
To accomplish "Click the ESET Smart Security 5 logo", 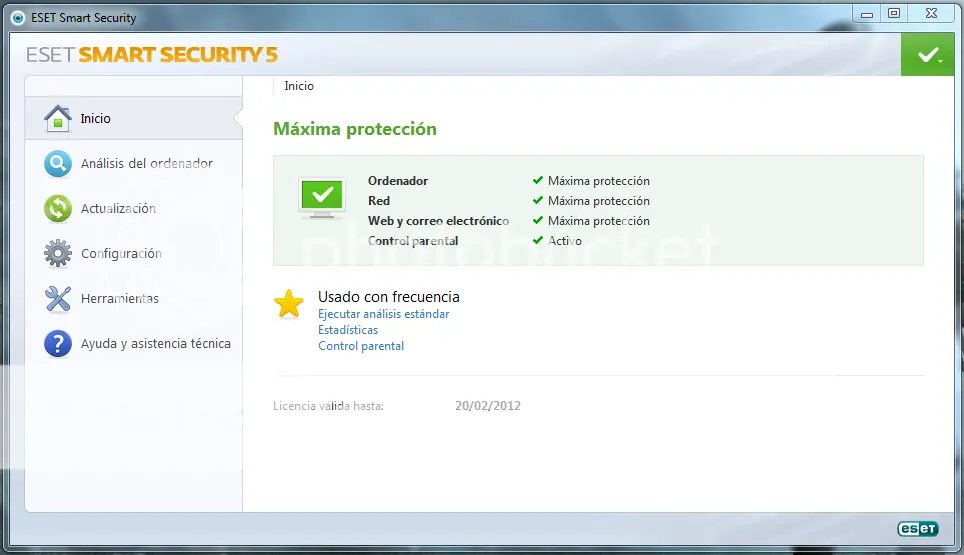I will [x=152, y=55].
